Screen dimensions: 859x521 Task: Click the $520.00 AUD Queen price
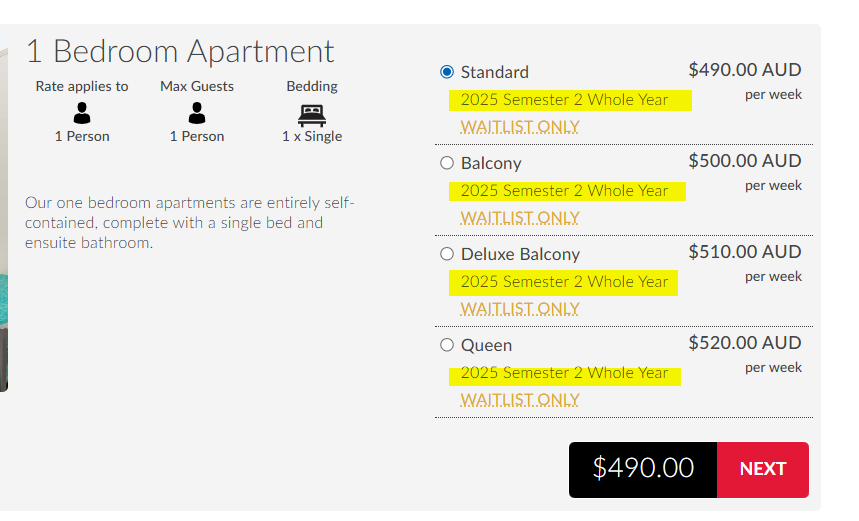point(745,343)
